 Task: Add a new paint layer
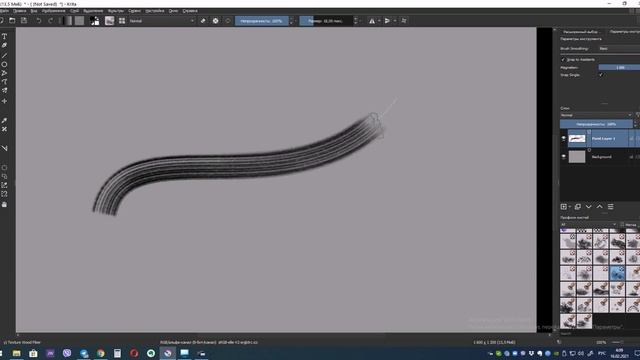564,207
